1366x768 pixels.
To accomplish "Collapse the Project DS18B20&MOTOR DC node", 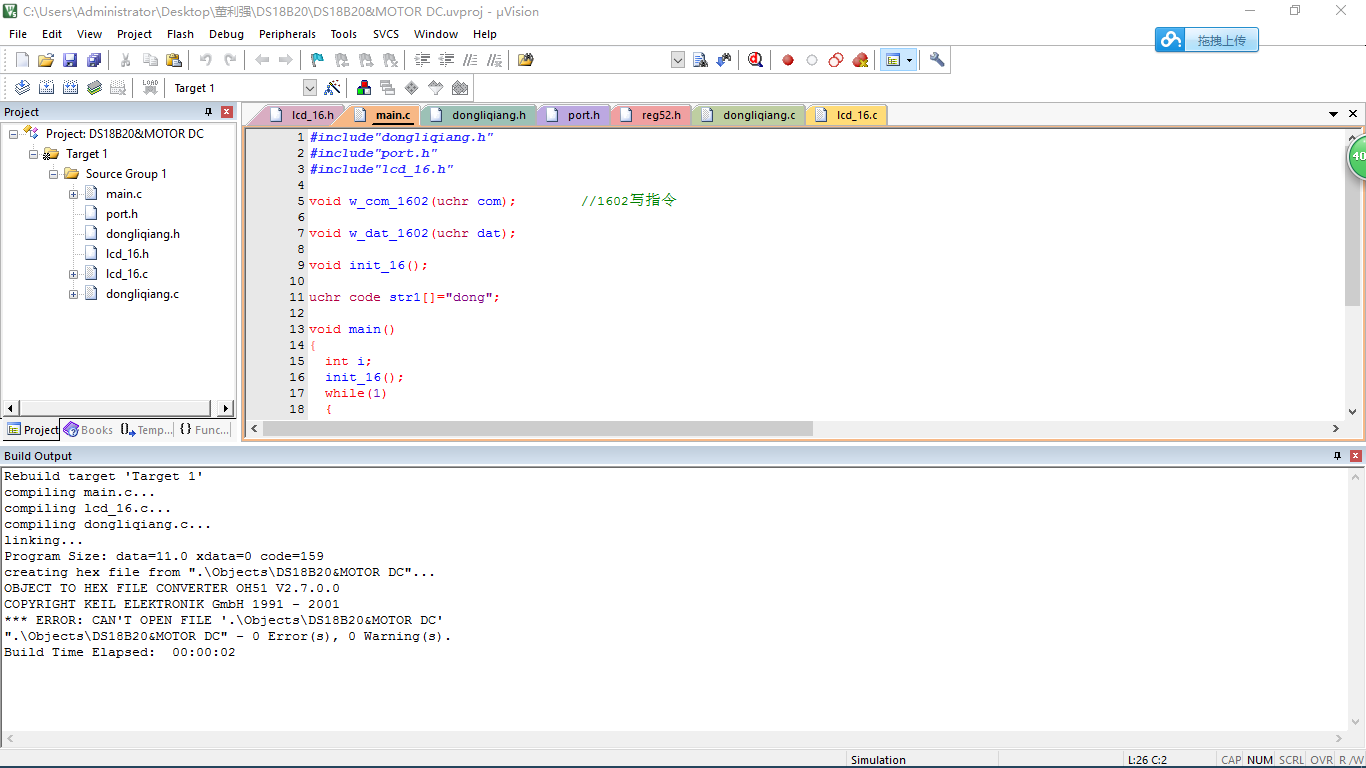I will tap(14, 134).
